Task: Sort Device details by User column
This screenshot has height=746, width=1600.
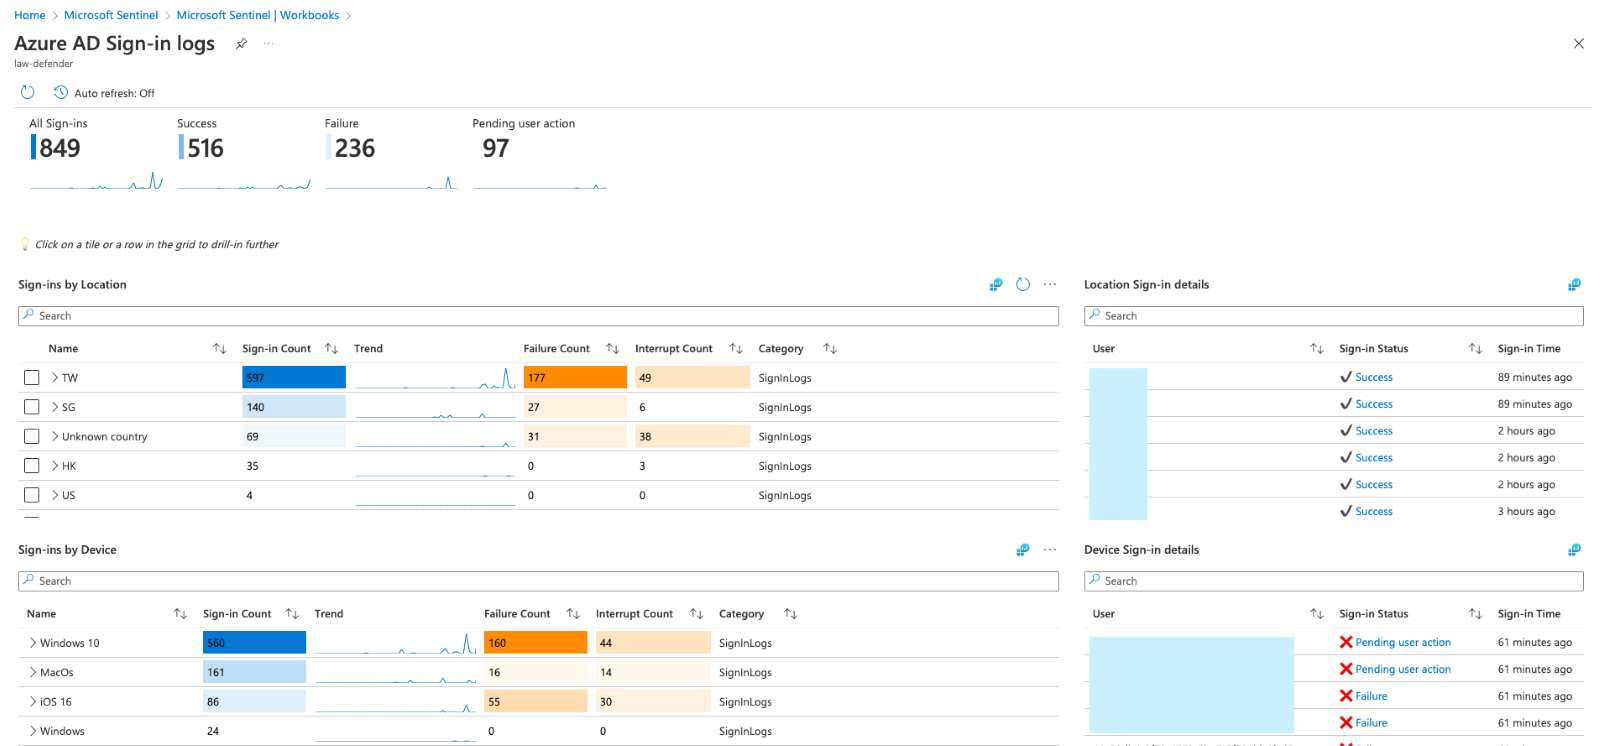Action: click(x=1317, y=613)
